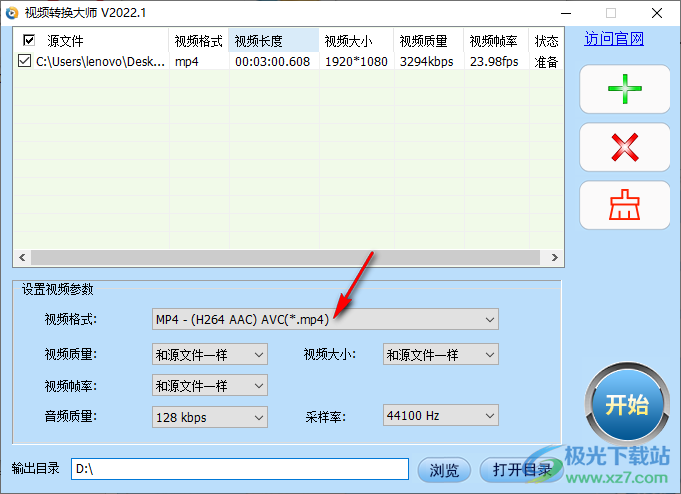Click the app logo in title bar
The image size is (681, 494).
coord(12,13)
